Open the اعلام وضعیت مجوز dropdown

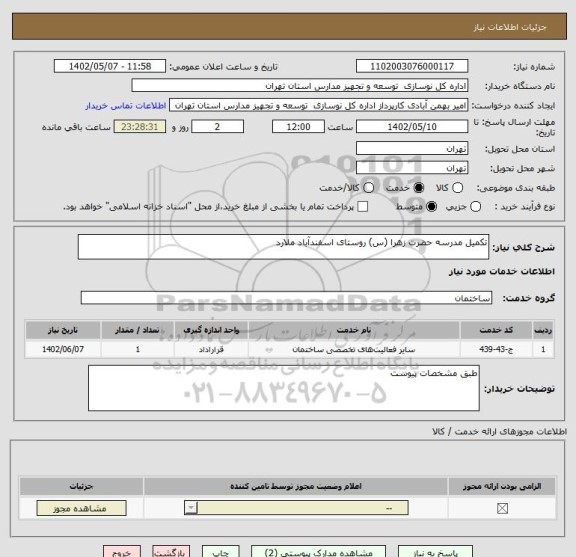pos(296,508)
